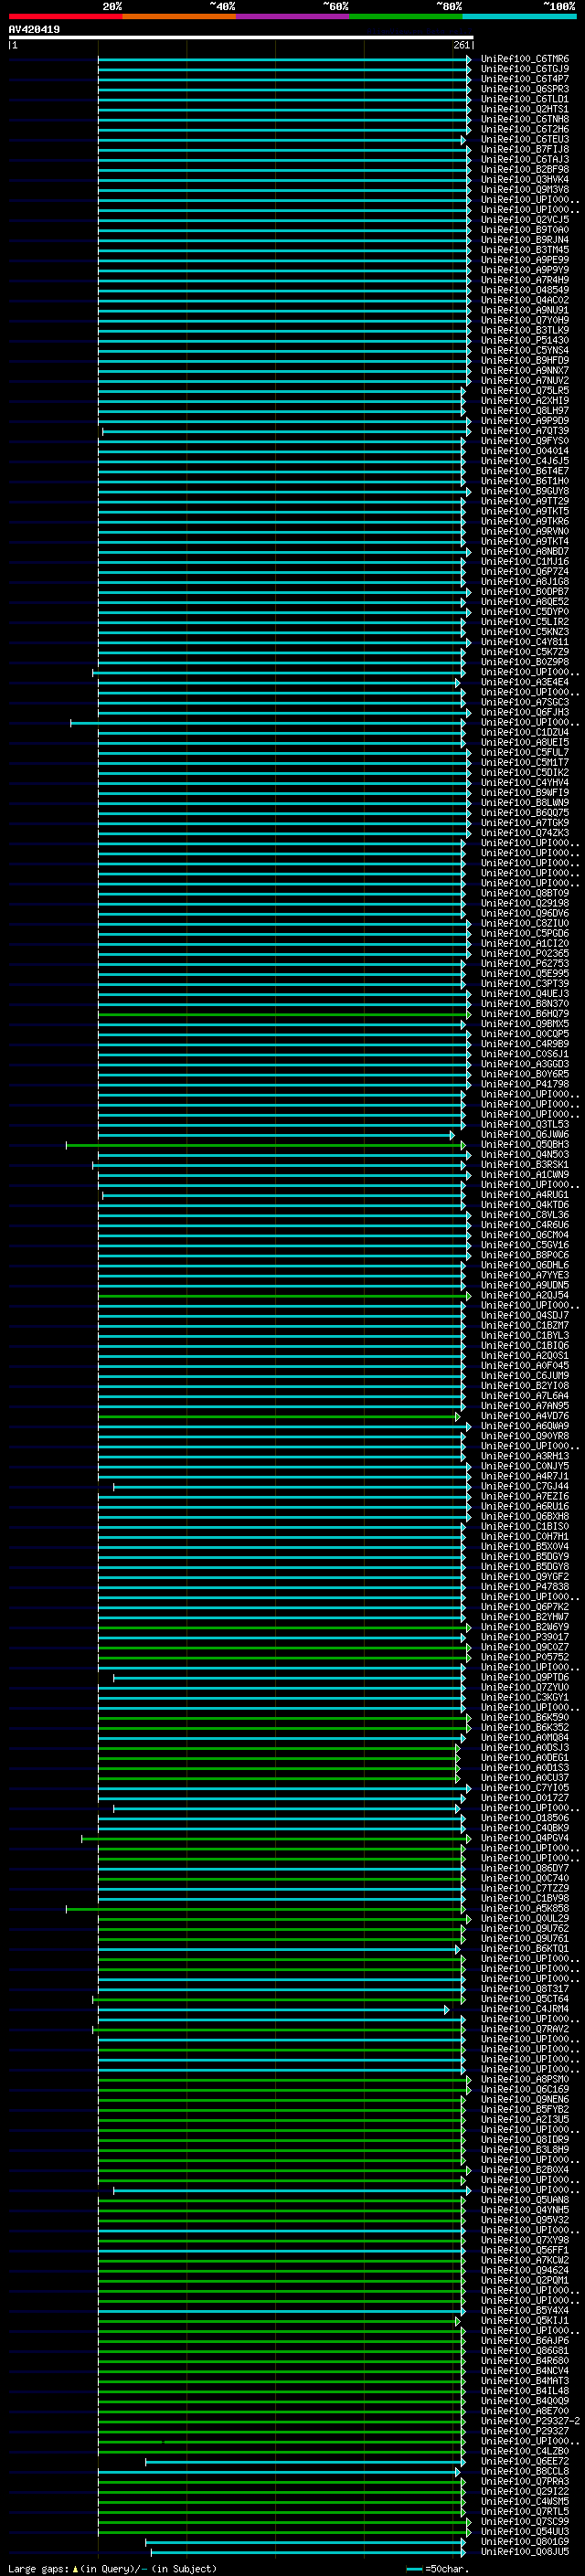Viewport: 585px width, 2576px height.
Task: Select hit label UniRef100_A4RUG1
Action: pyautogui.click(x=525, y=1195)
